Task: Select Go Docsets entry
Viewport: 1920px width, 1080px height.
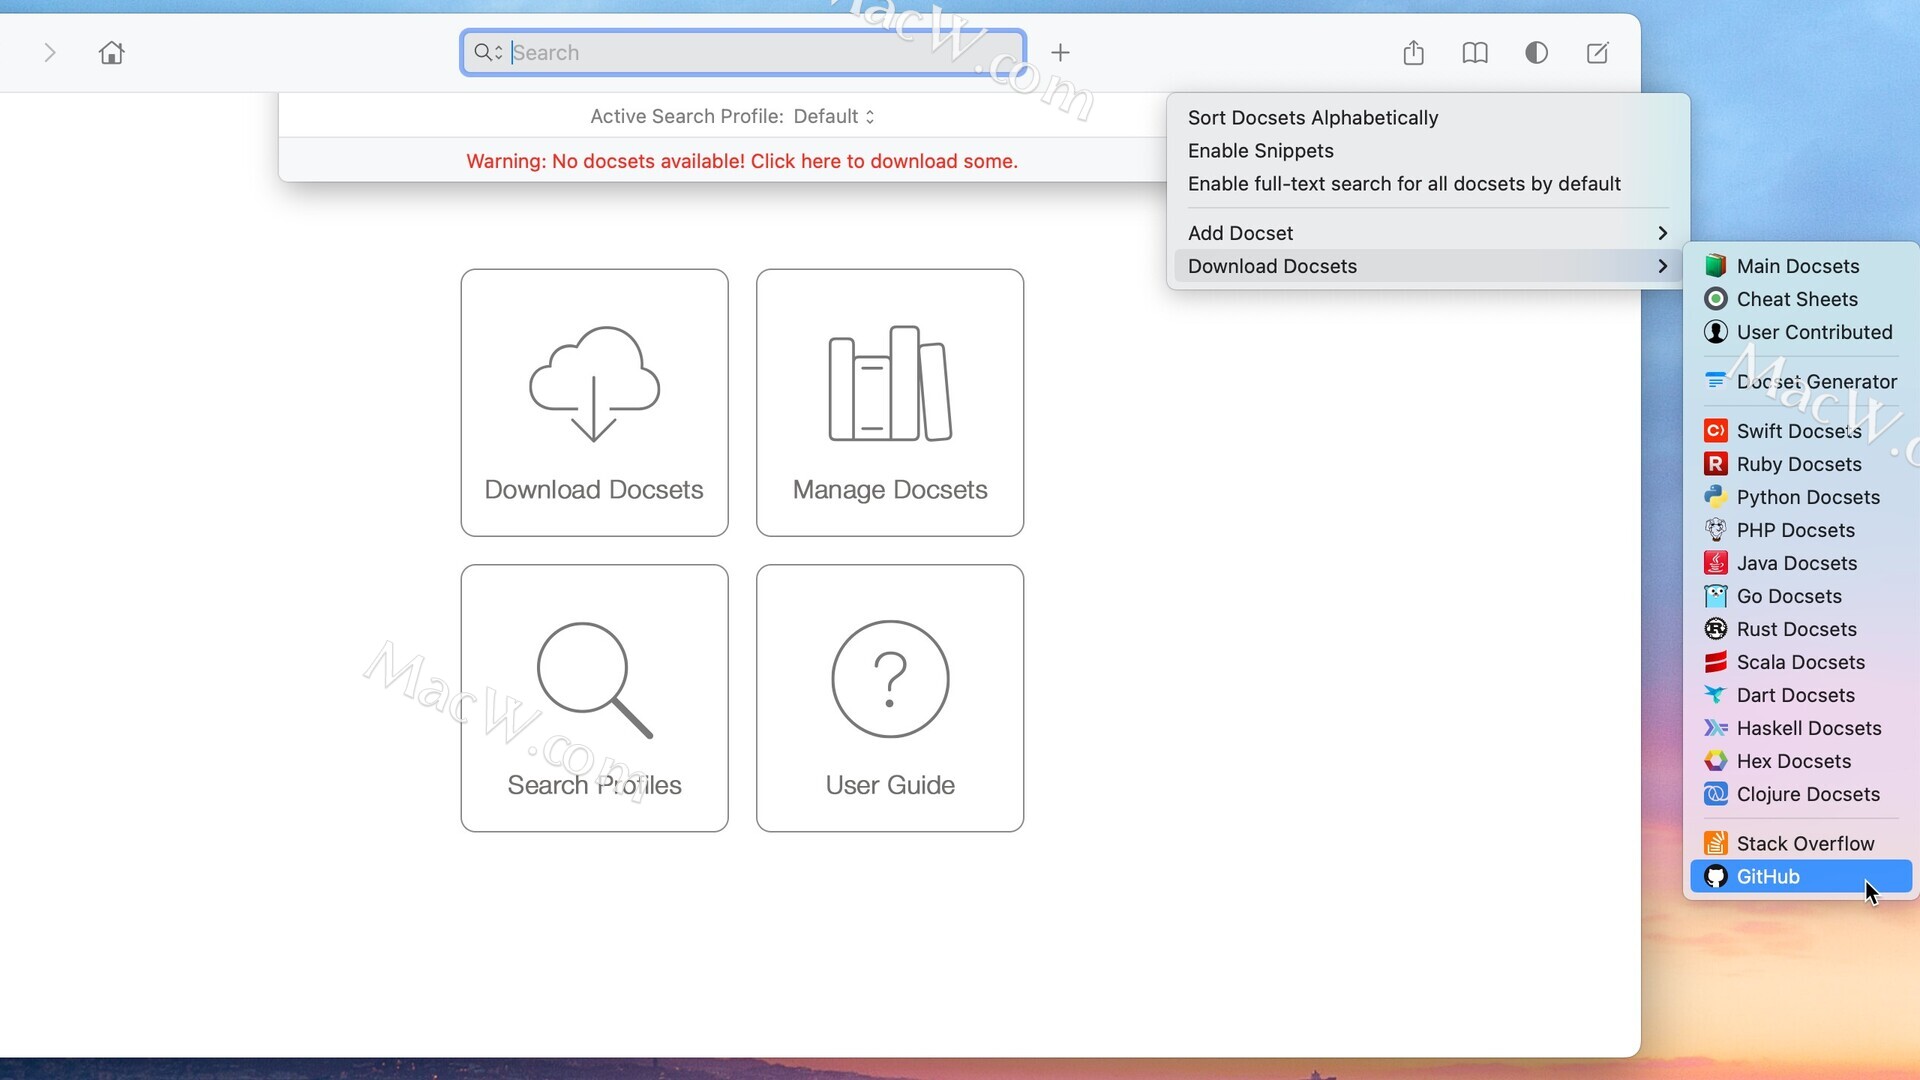Action: pos(1801,596)
